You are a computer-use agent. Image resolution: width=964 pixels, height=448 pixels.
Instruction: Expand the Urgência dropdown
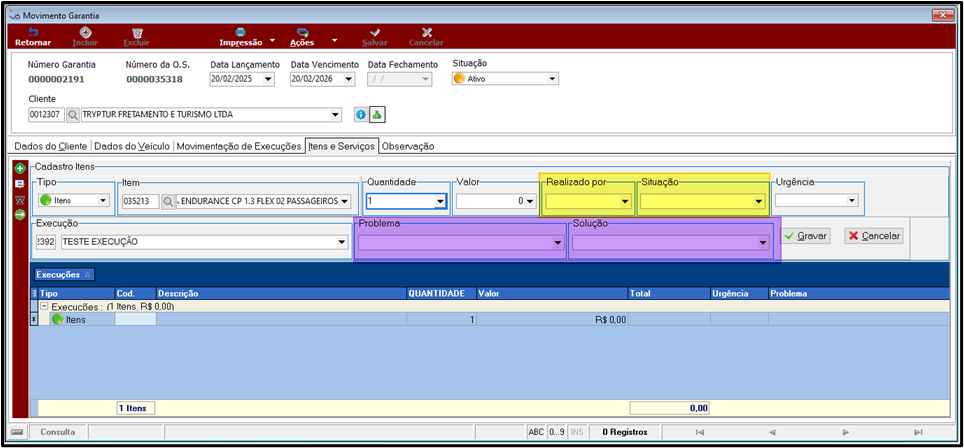(x=816, y=201)
